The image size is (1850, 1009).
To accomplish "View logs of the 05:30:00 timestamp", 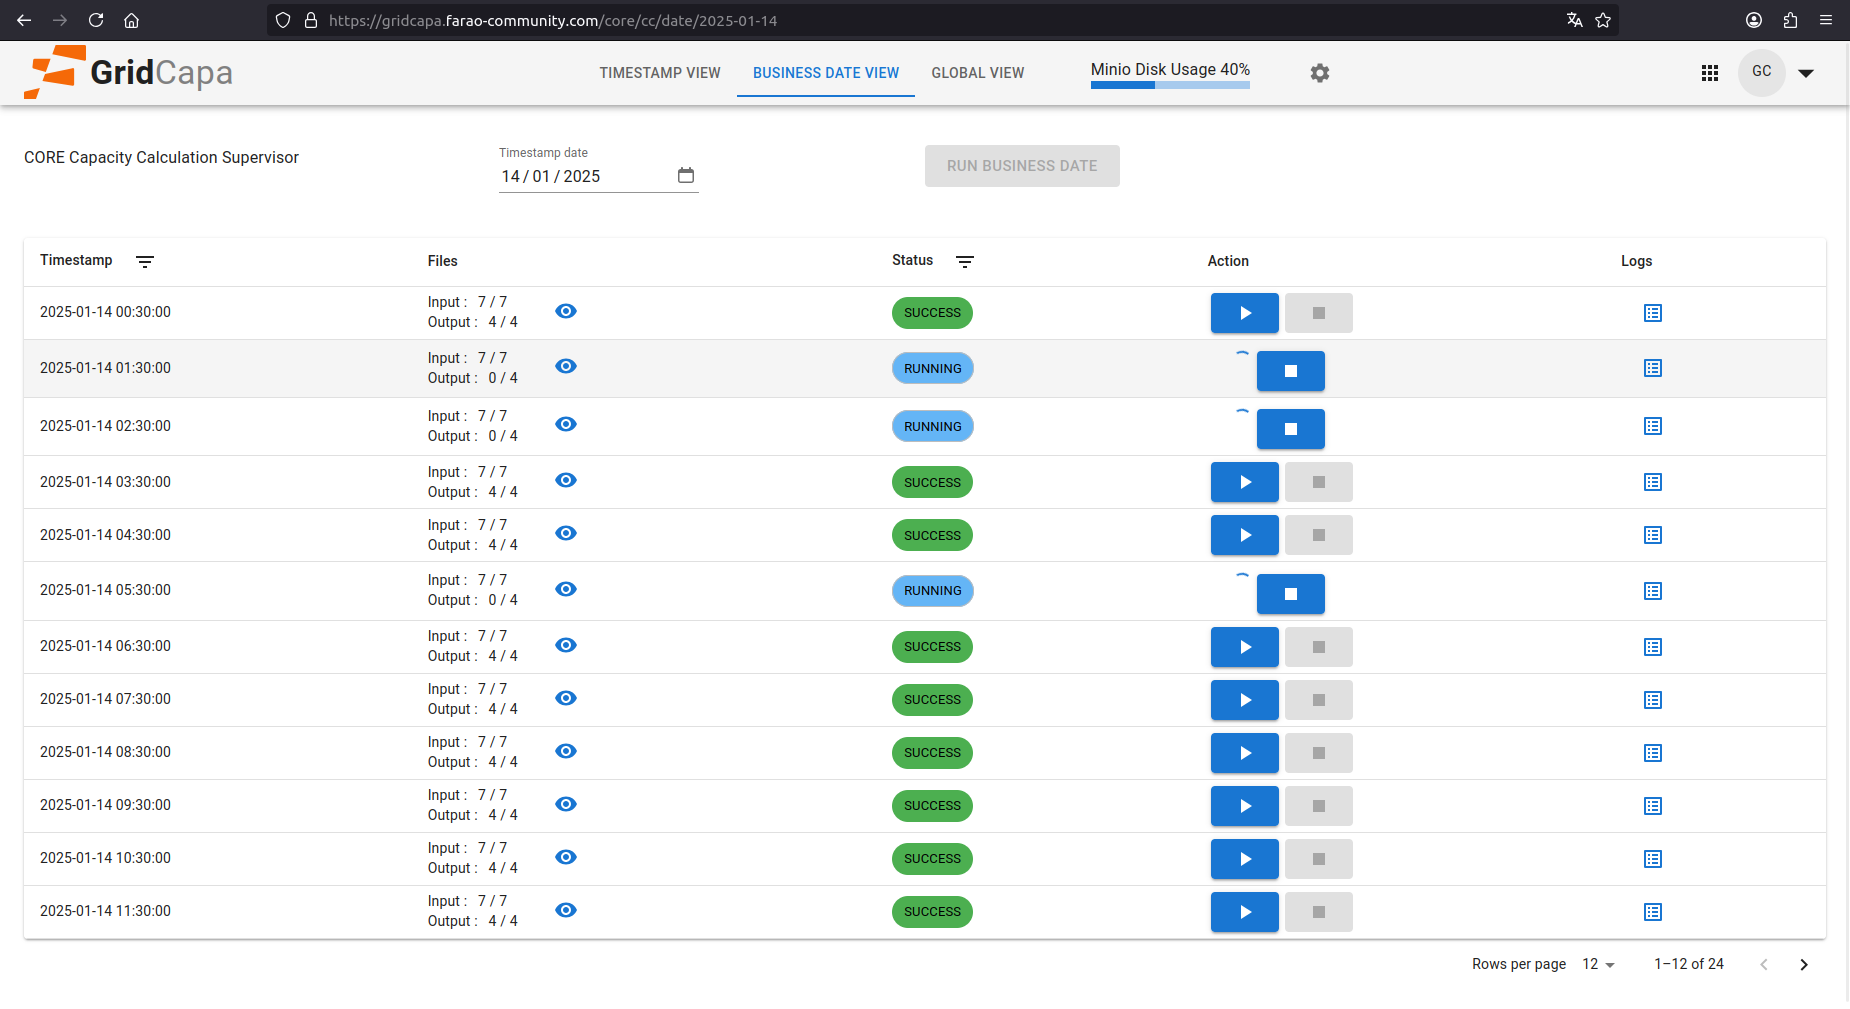I will click(x=1652, y=591).
